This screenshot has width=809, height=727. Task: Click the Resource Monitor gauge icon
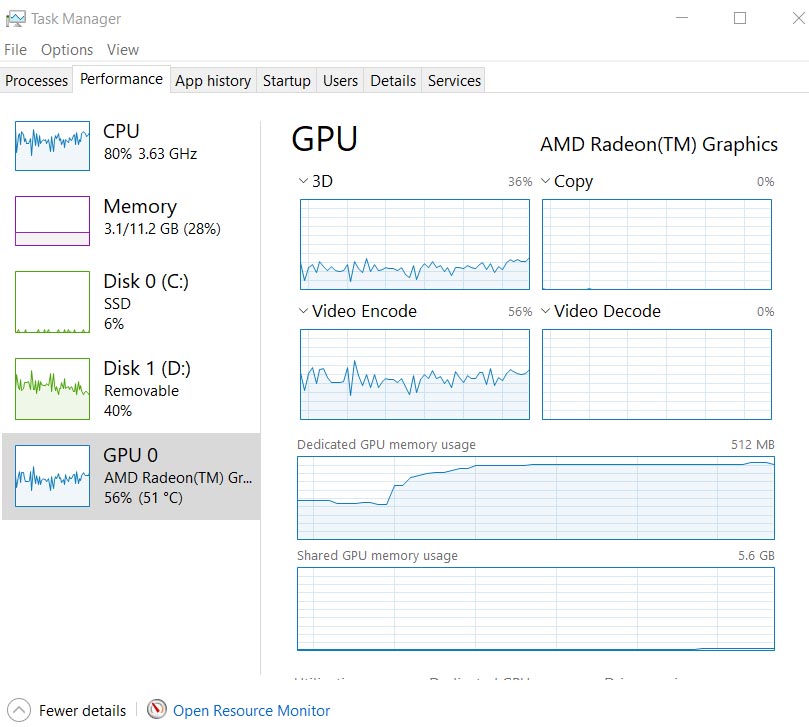[x=157, y=710]
